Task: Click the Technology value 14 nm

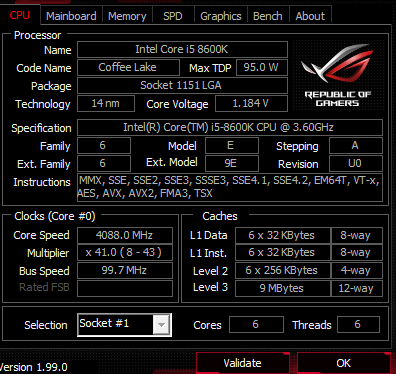Action: [x=106, y=103]
